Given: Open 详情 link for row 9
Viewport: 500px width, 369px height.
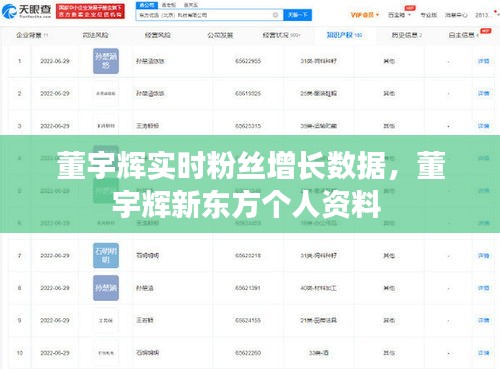Looking at the screenshot, I should coord(483,320).
